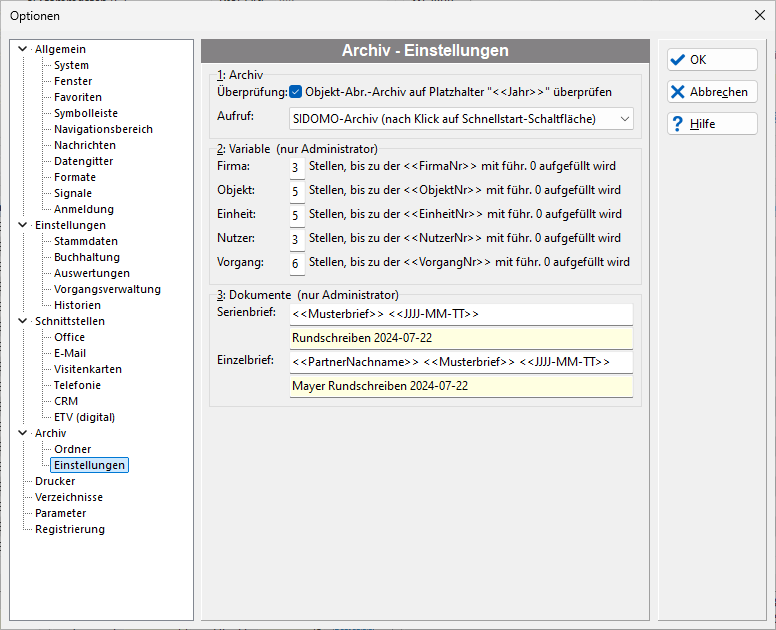Uncheck Objekt-Abr.-Archiv Platzhalter überprüfen checkbox
776x630 pixels.
tap(295, 92)
